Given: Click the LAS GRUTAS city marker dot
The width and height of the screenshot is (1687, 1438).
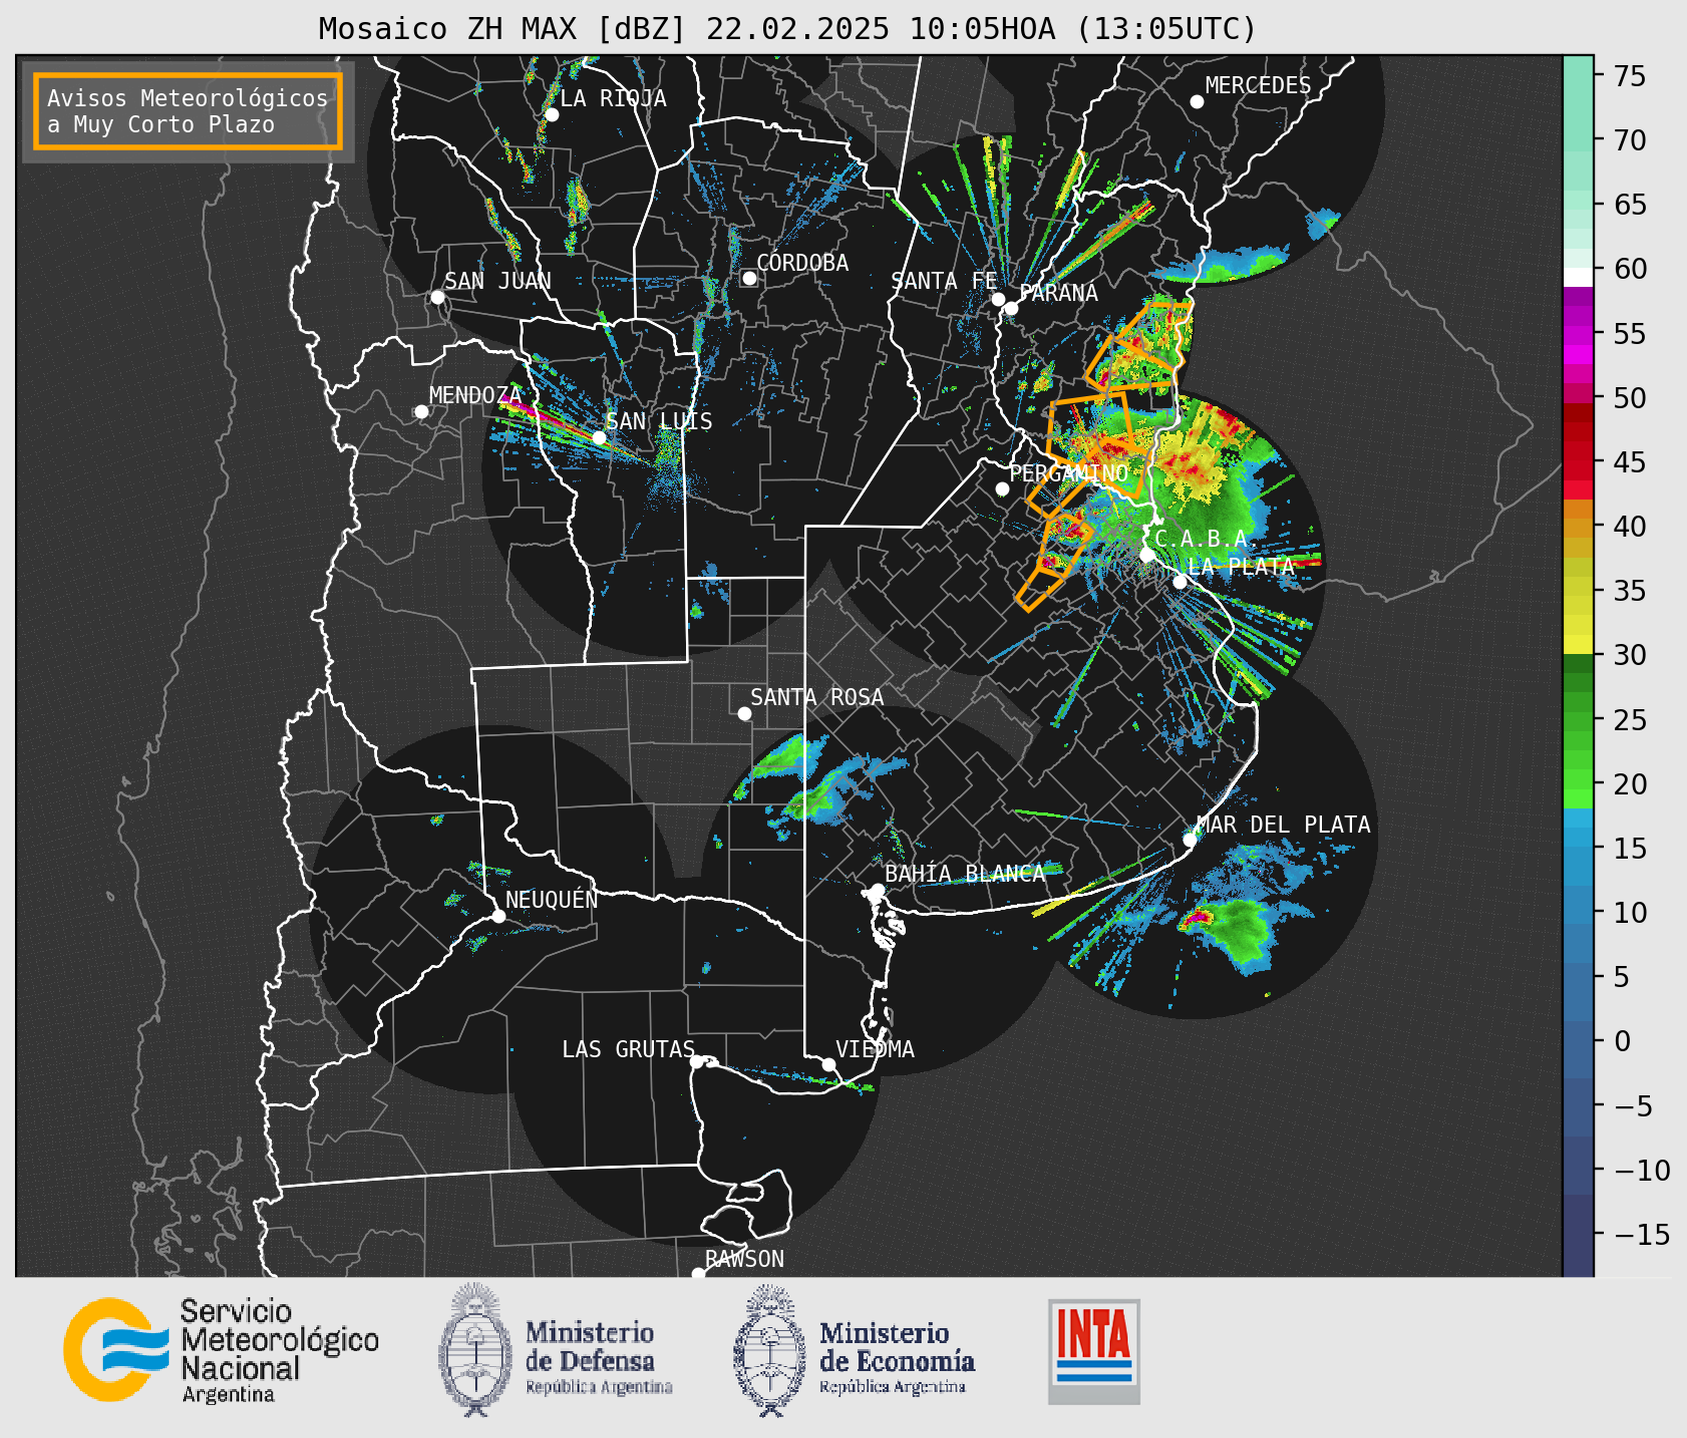Looking at the screenshot, I should click(697, 1061).
